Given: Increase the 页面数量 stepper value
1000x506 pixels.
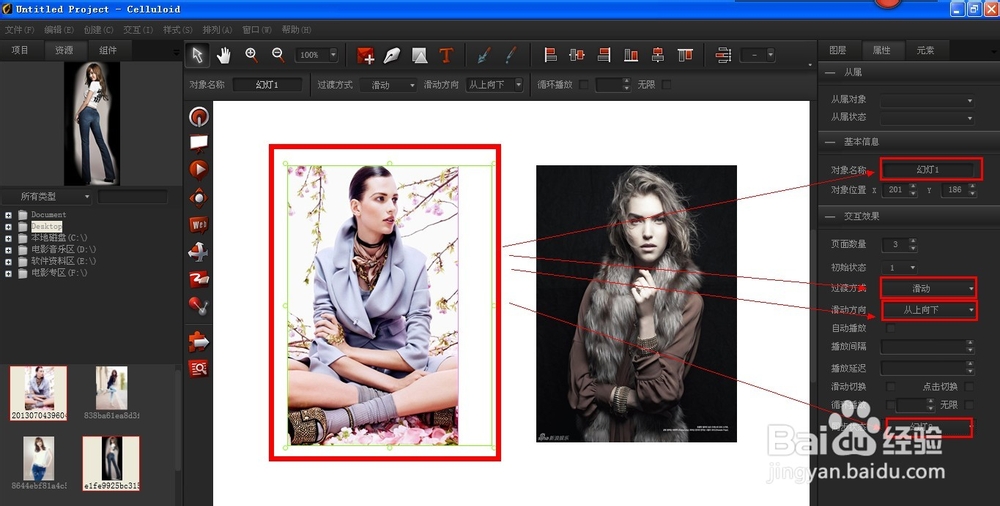Looking at the screenshot, I should coord(913,241).
